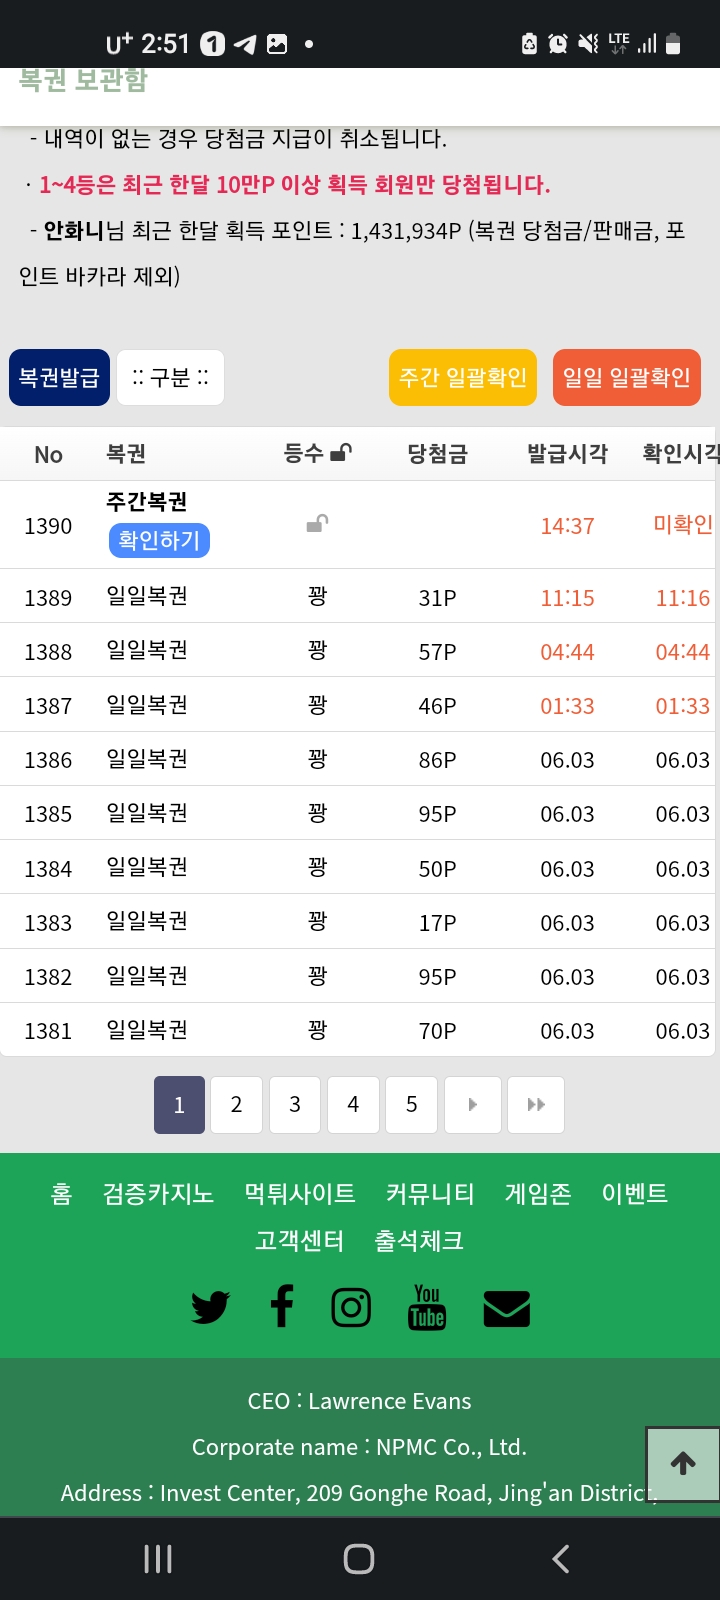
Task: Select row number 1389
Action: coord(48,598)
